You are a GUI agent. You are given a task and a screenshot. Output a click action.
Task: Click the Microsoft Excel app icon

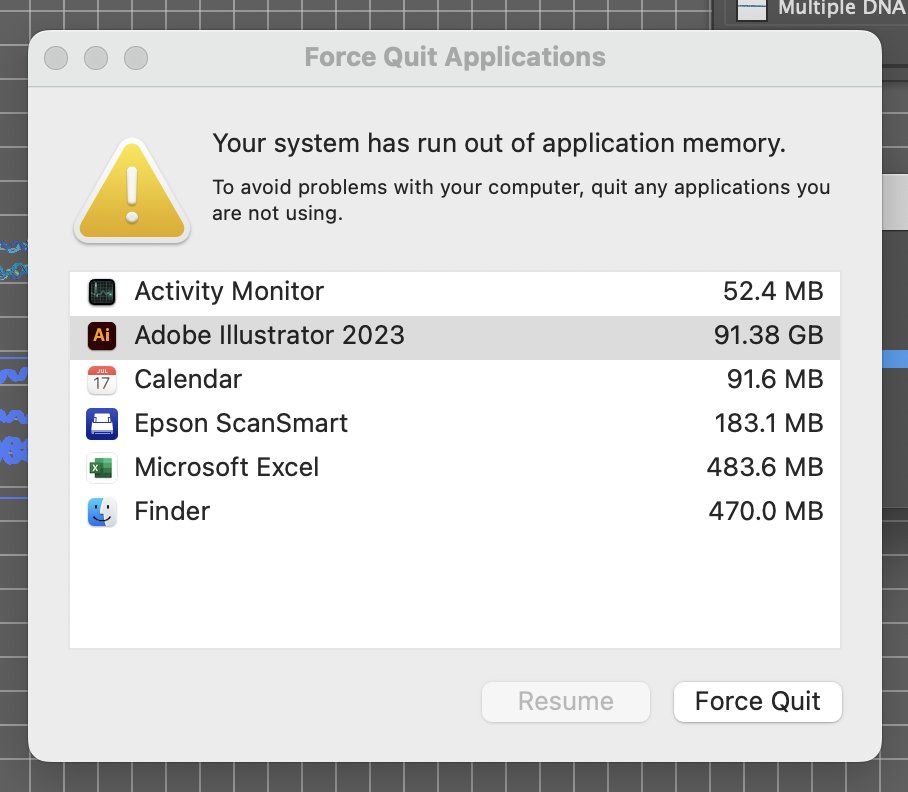pos(102,468)
